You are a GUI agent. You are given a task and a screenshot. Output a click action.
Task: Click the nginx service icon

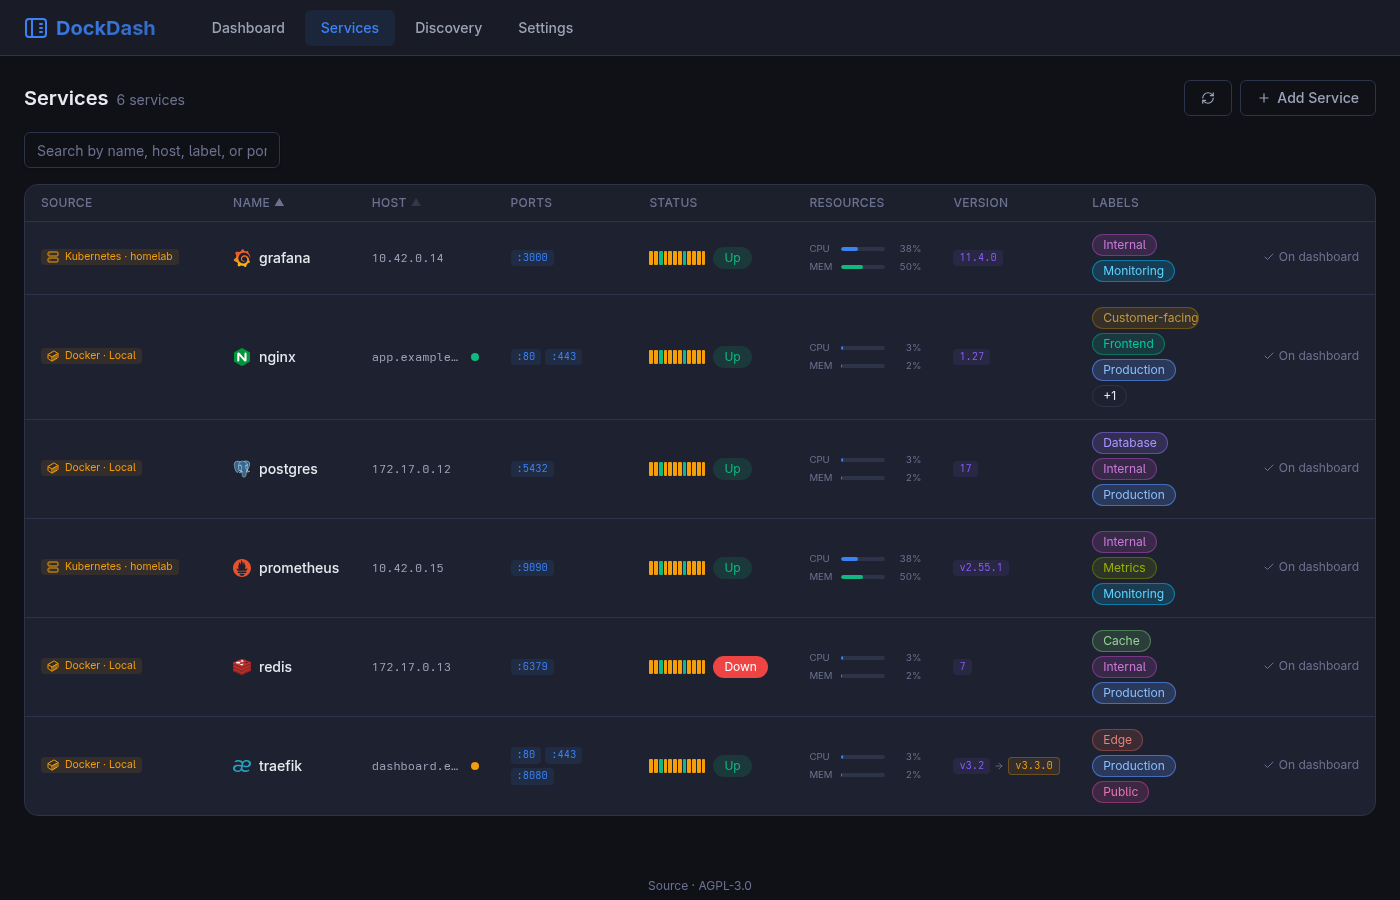click(242, 357)
